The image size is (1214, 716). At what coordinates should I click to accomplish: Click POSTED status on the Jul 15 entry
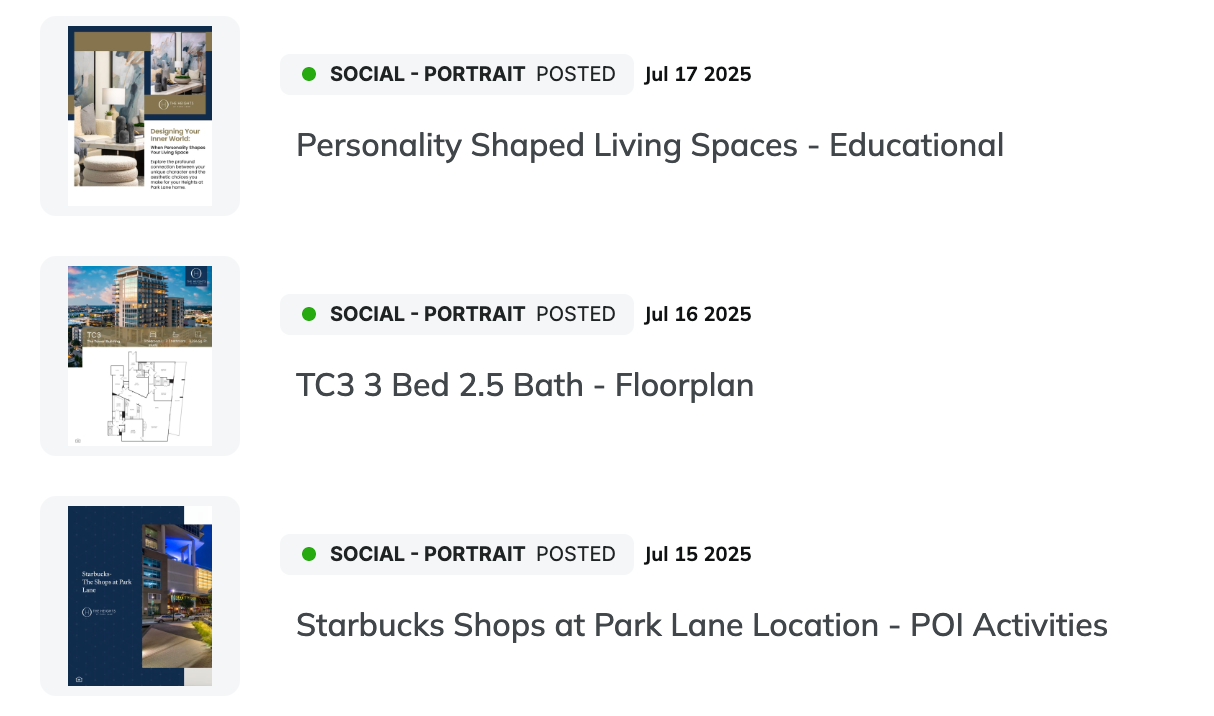[576, 554]
